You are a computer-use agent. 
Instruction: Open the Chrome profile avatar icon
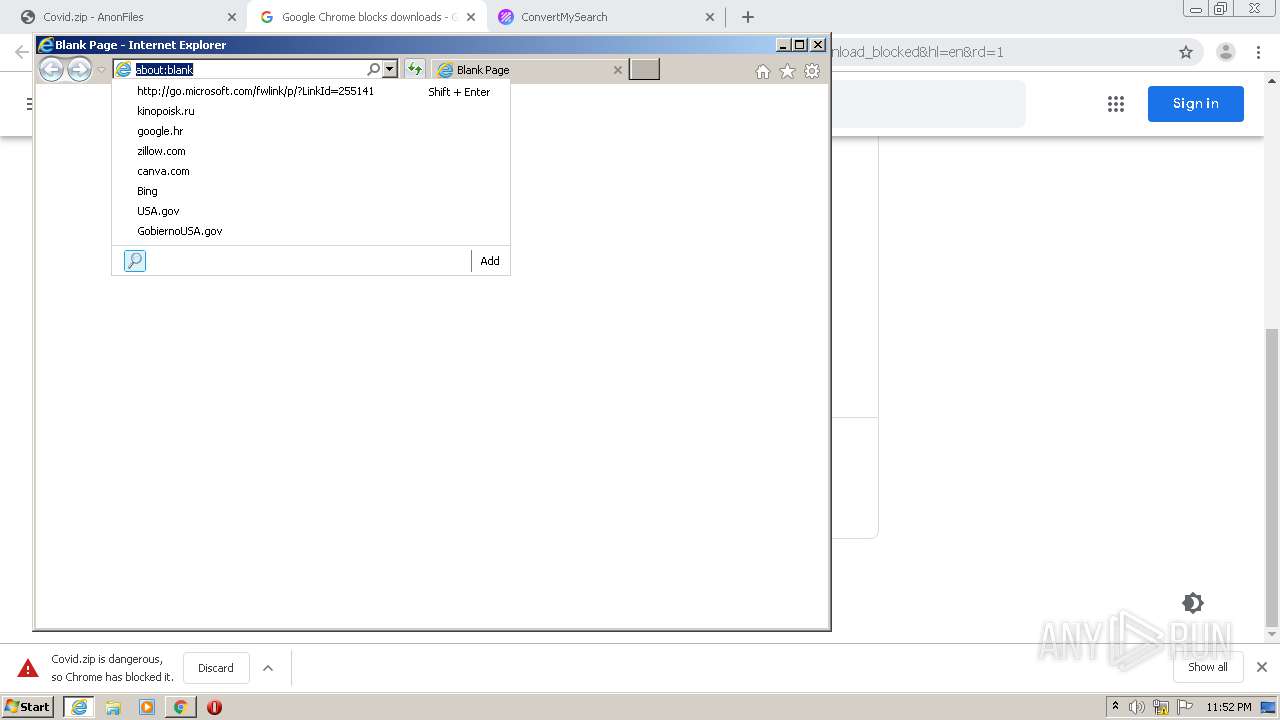click(x=1225, y=52)
